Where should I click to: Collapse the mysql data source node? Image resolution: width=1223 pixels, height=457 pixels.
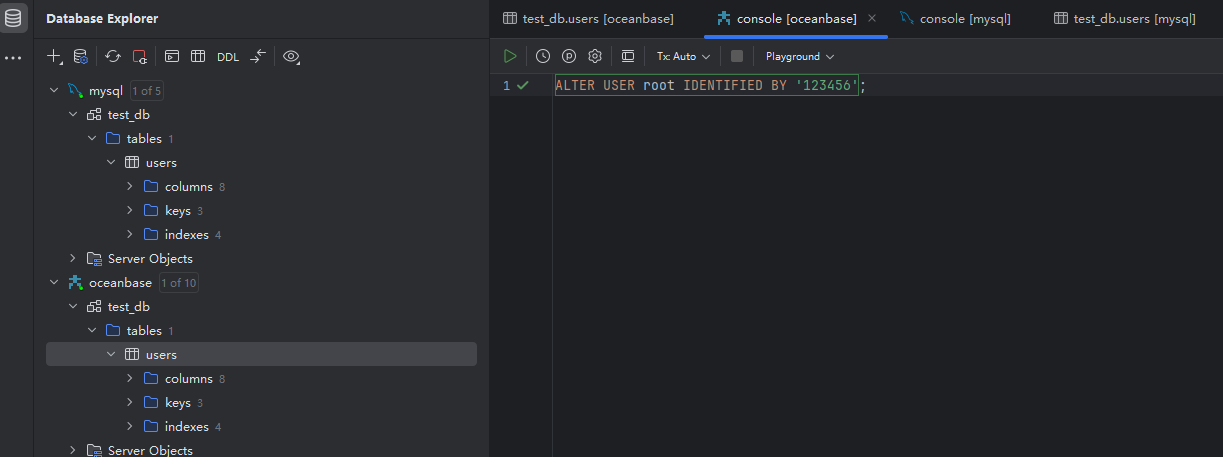click(x=54, y=91)
